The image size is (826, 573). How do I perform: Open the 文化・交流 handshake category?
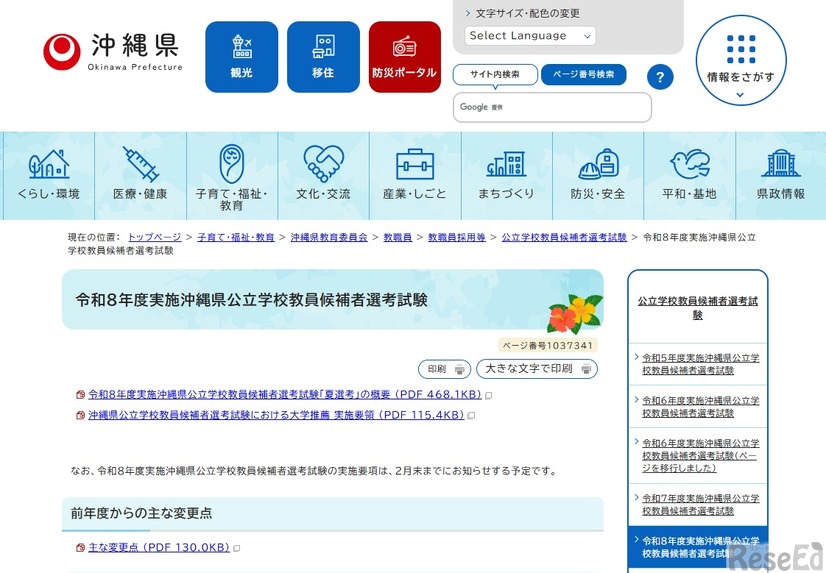pos(323,175)
